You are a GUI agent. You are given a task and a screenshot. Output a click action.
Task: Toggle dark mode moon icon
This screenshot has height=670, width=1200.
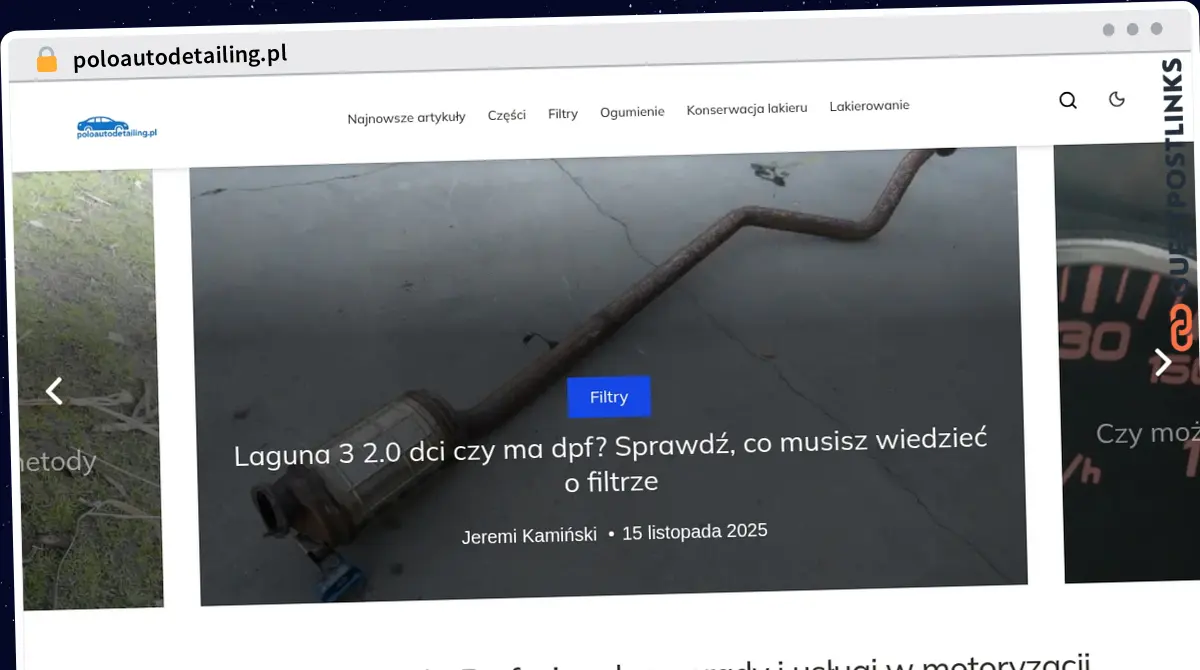pos(1117,99)
